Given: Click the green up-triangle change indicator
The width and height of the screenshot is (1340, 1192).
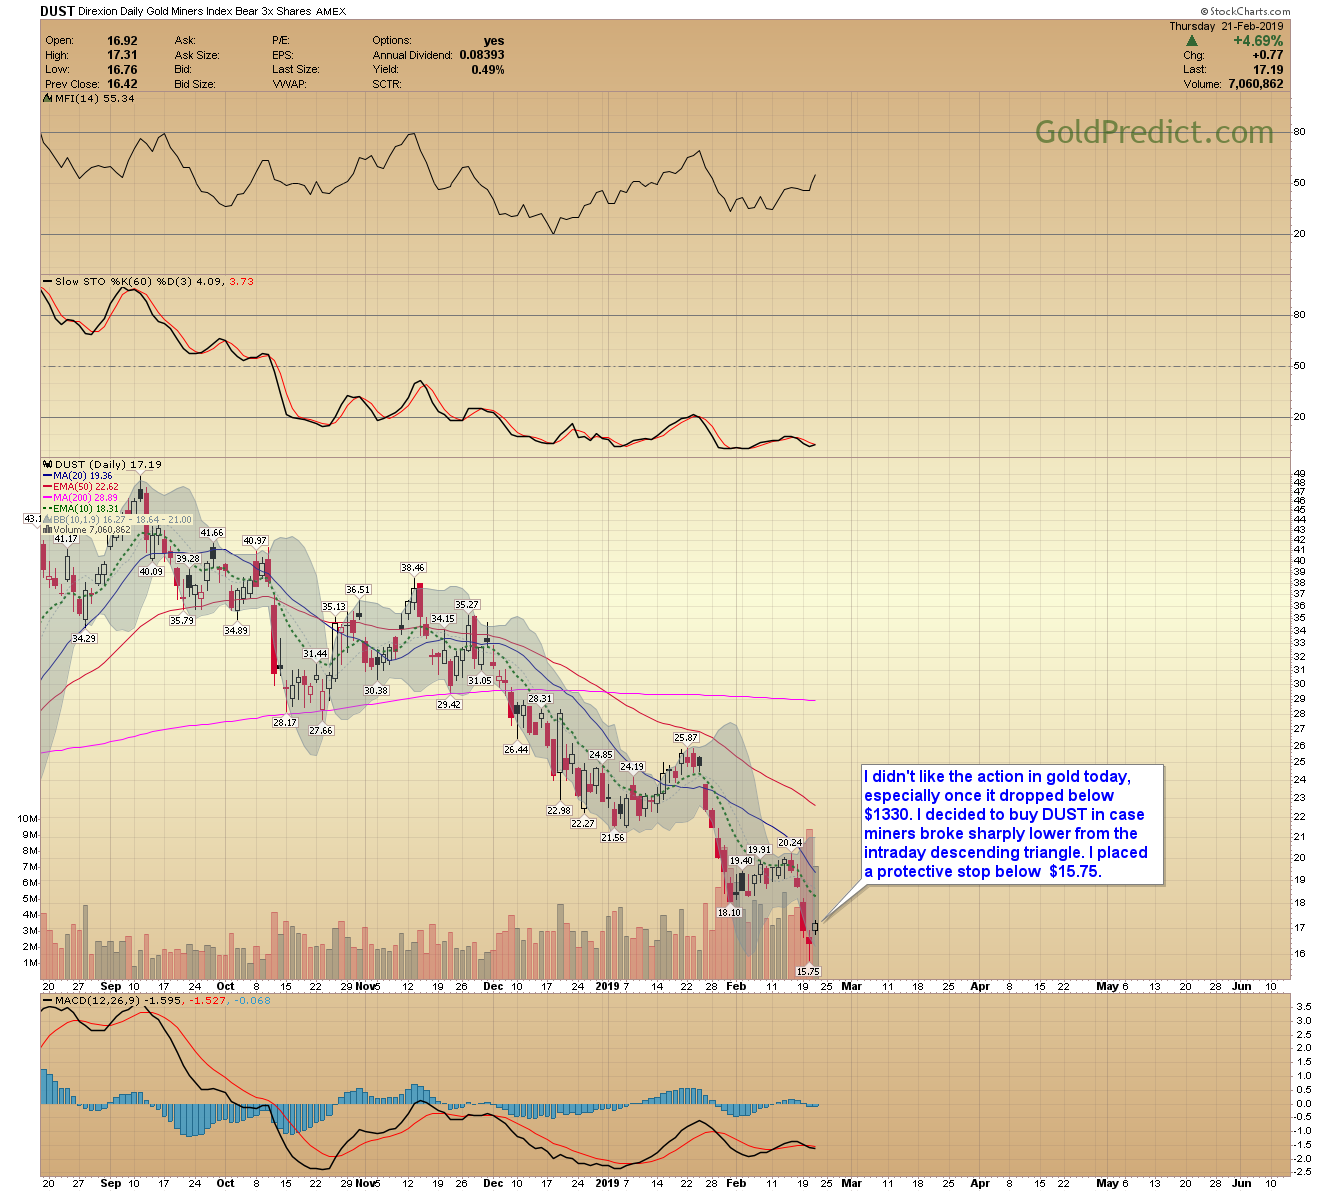Looking at the screenshot, I should tap(1192, 41).
